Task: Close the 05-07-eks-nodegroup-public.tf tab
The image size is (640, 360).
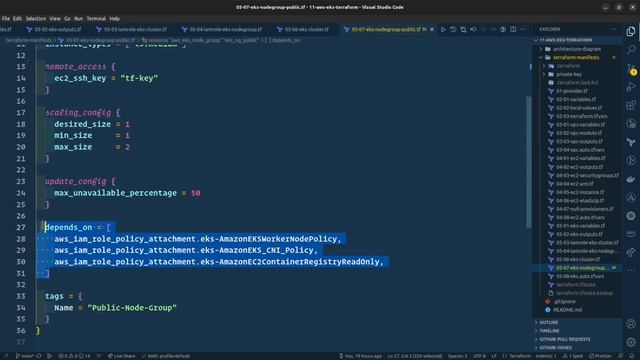Action: (432, 29)
